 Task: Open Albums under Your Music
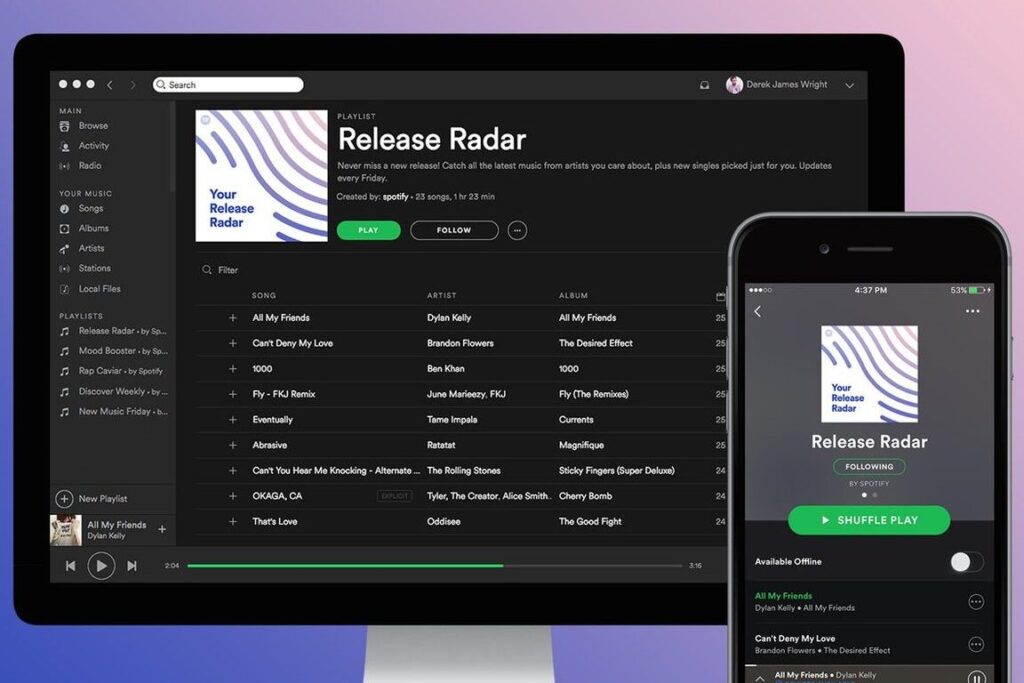pos(93,228)
